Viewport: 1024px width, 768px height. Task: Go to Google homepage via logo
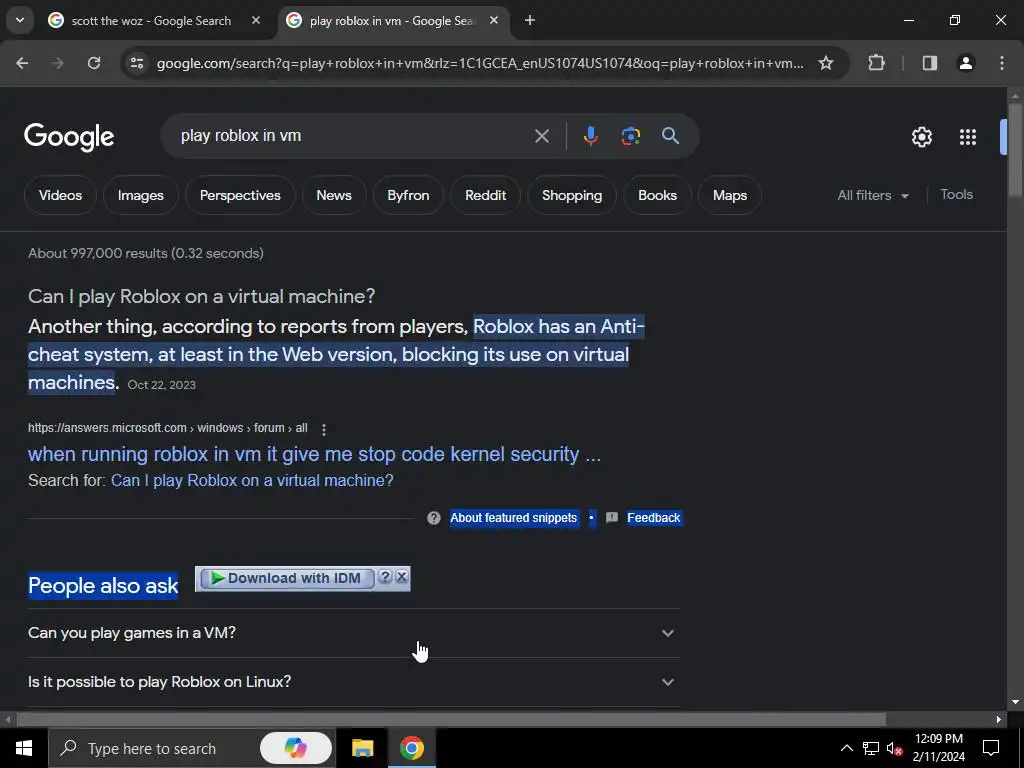pyautogui.click(x=69, y=136)
